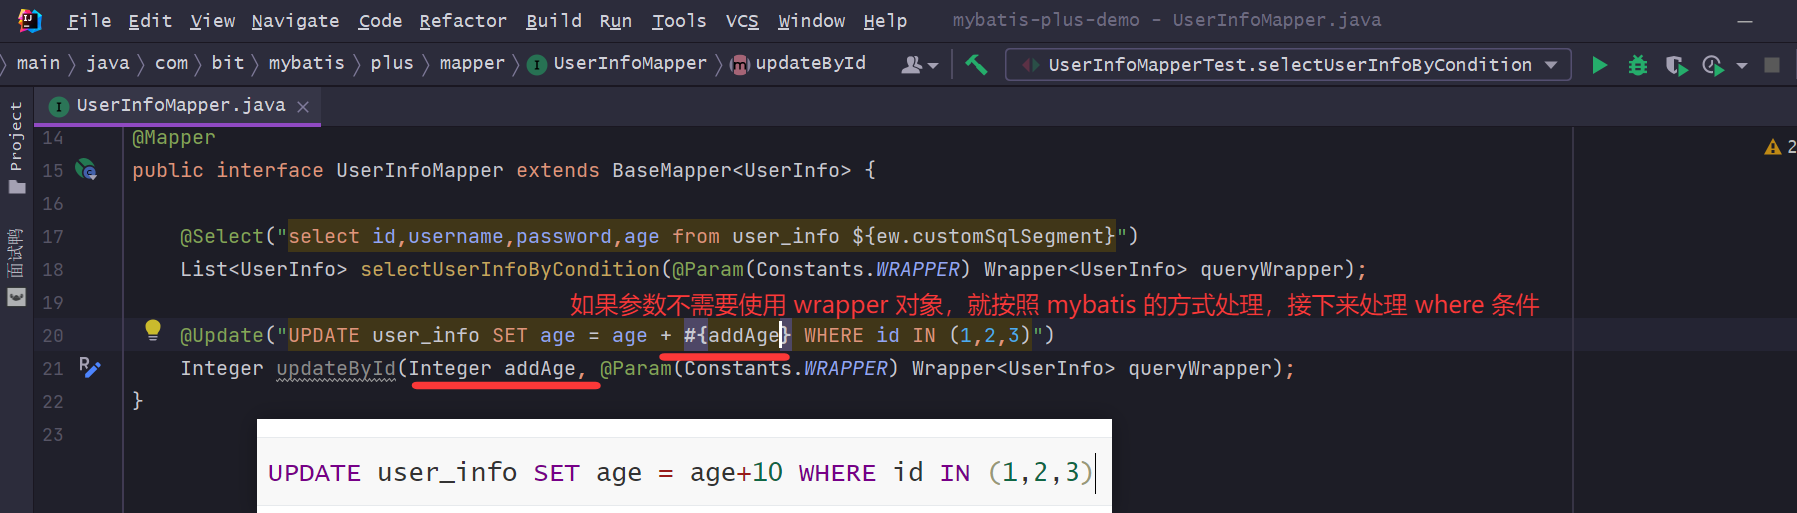Screen dimensions: 1797x513
Task: Click the updateById breadcrumb
Action: point(798,63)
